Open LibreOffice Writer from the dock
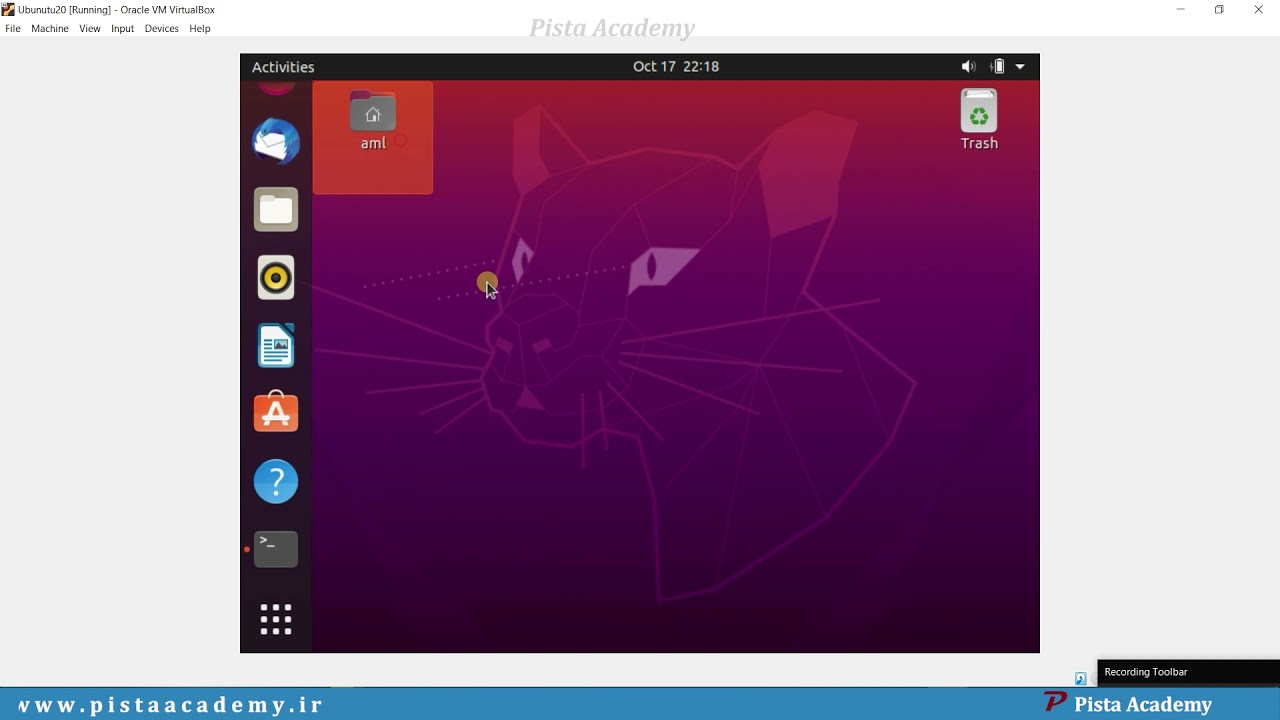This screenshot has height=720, width=1280. [276, 345]
